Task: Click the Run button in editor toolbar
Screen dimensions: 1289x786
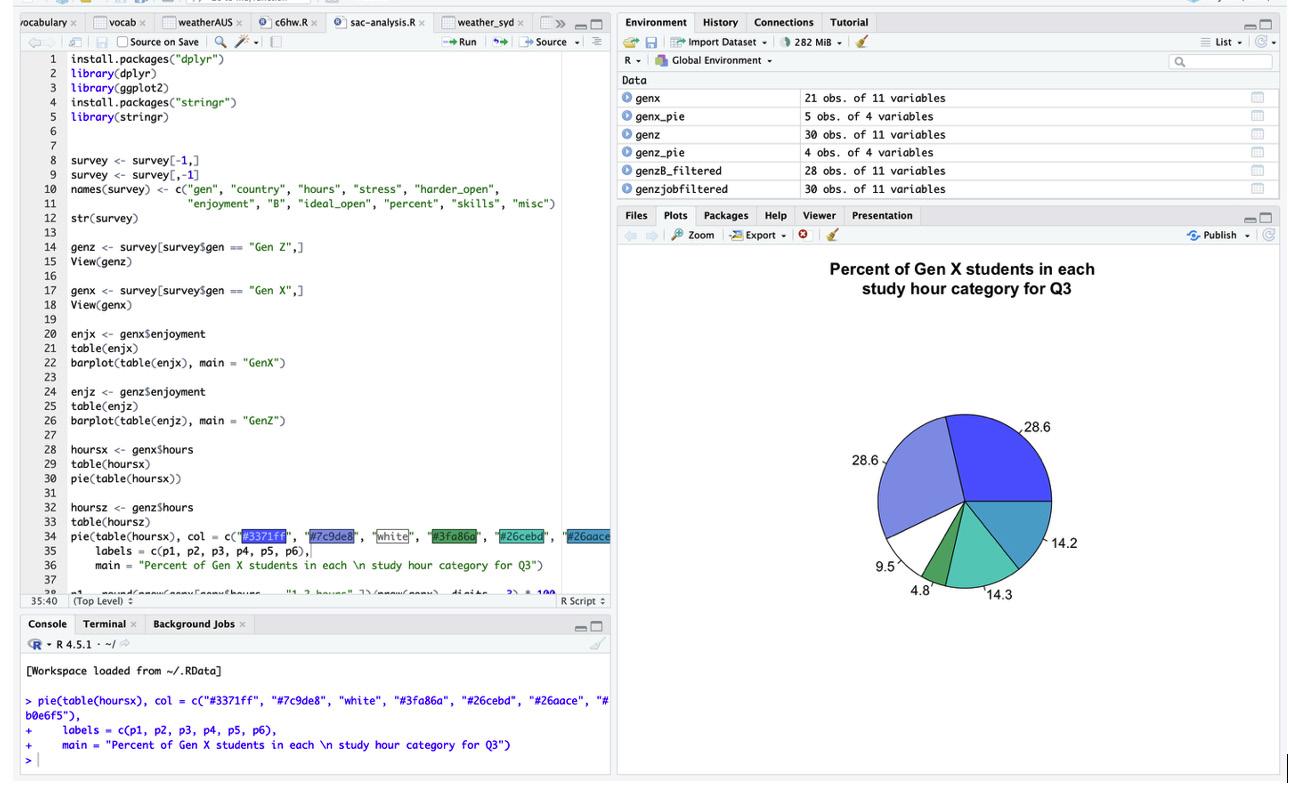Action: pyautogui.click(x=461, y=42)
